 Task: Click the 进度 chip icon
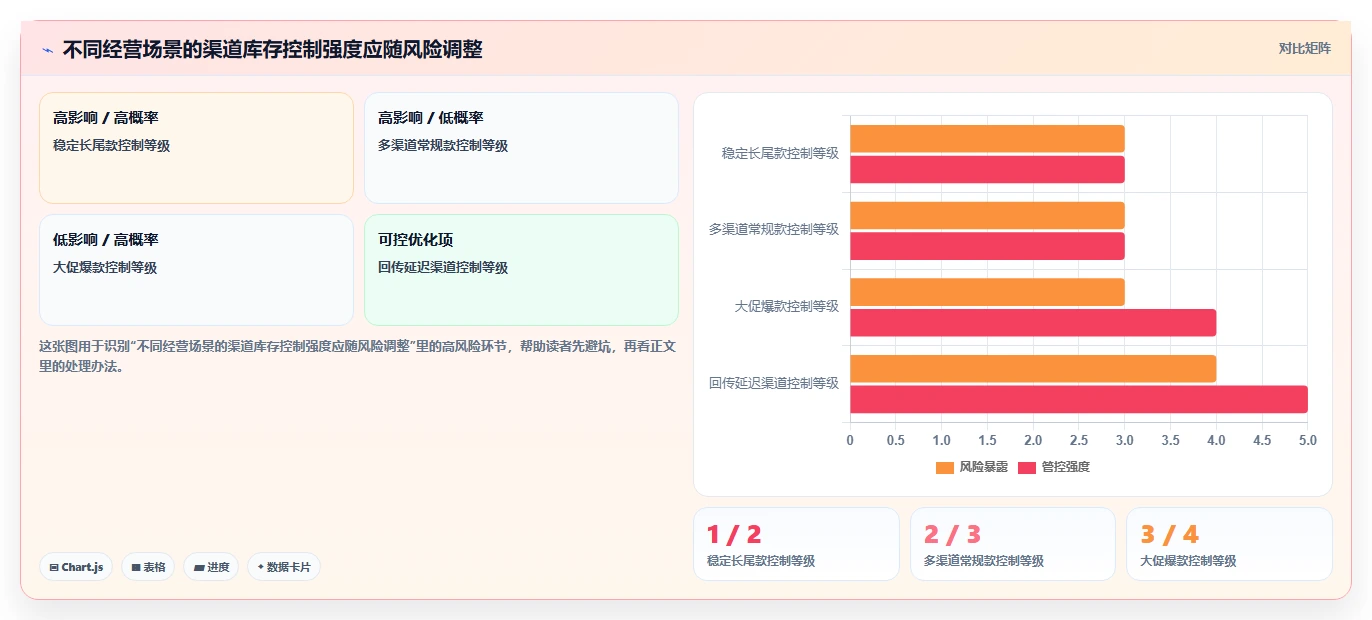pos(199,567)
